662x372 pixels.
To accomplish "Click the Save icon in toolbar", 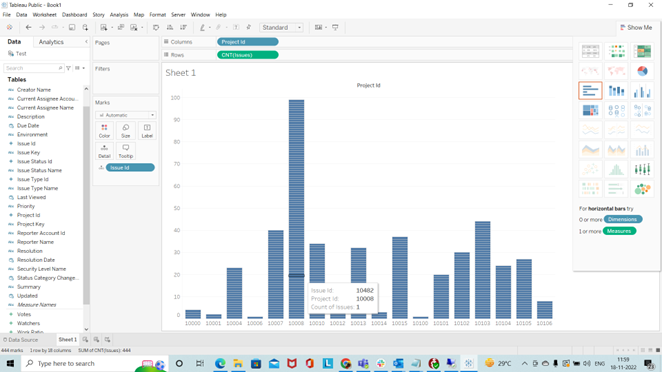I will (72, 27).
